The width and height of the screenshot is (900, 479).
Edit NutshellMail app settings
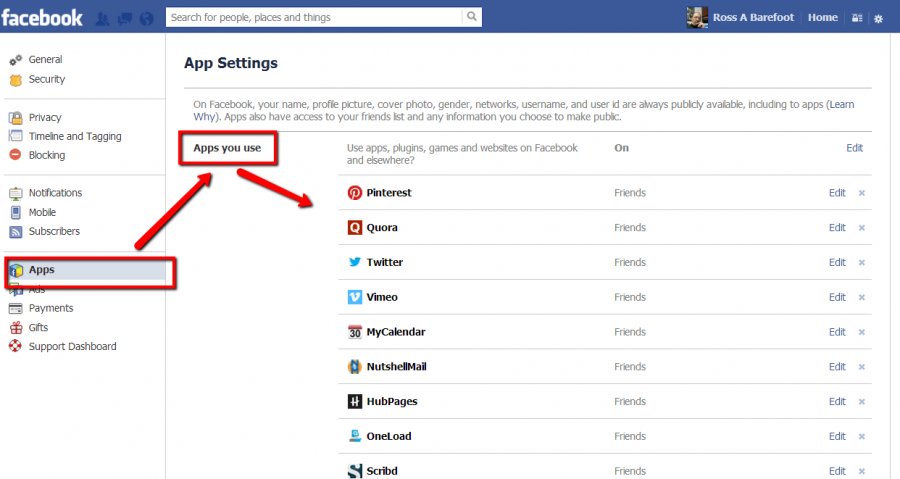[x=837, y=367]
